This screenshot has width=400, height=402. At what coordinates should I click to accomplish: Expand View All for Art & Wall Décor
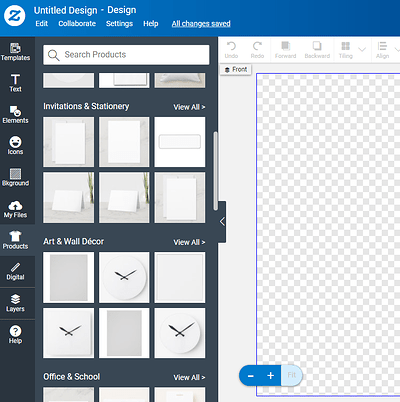pos(189,242)
